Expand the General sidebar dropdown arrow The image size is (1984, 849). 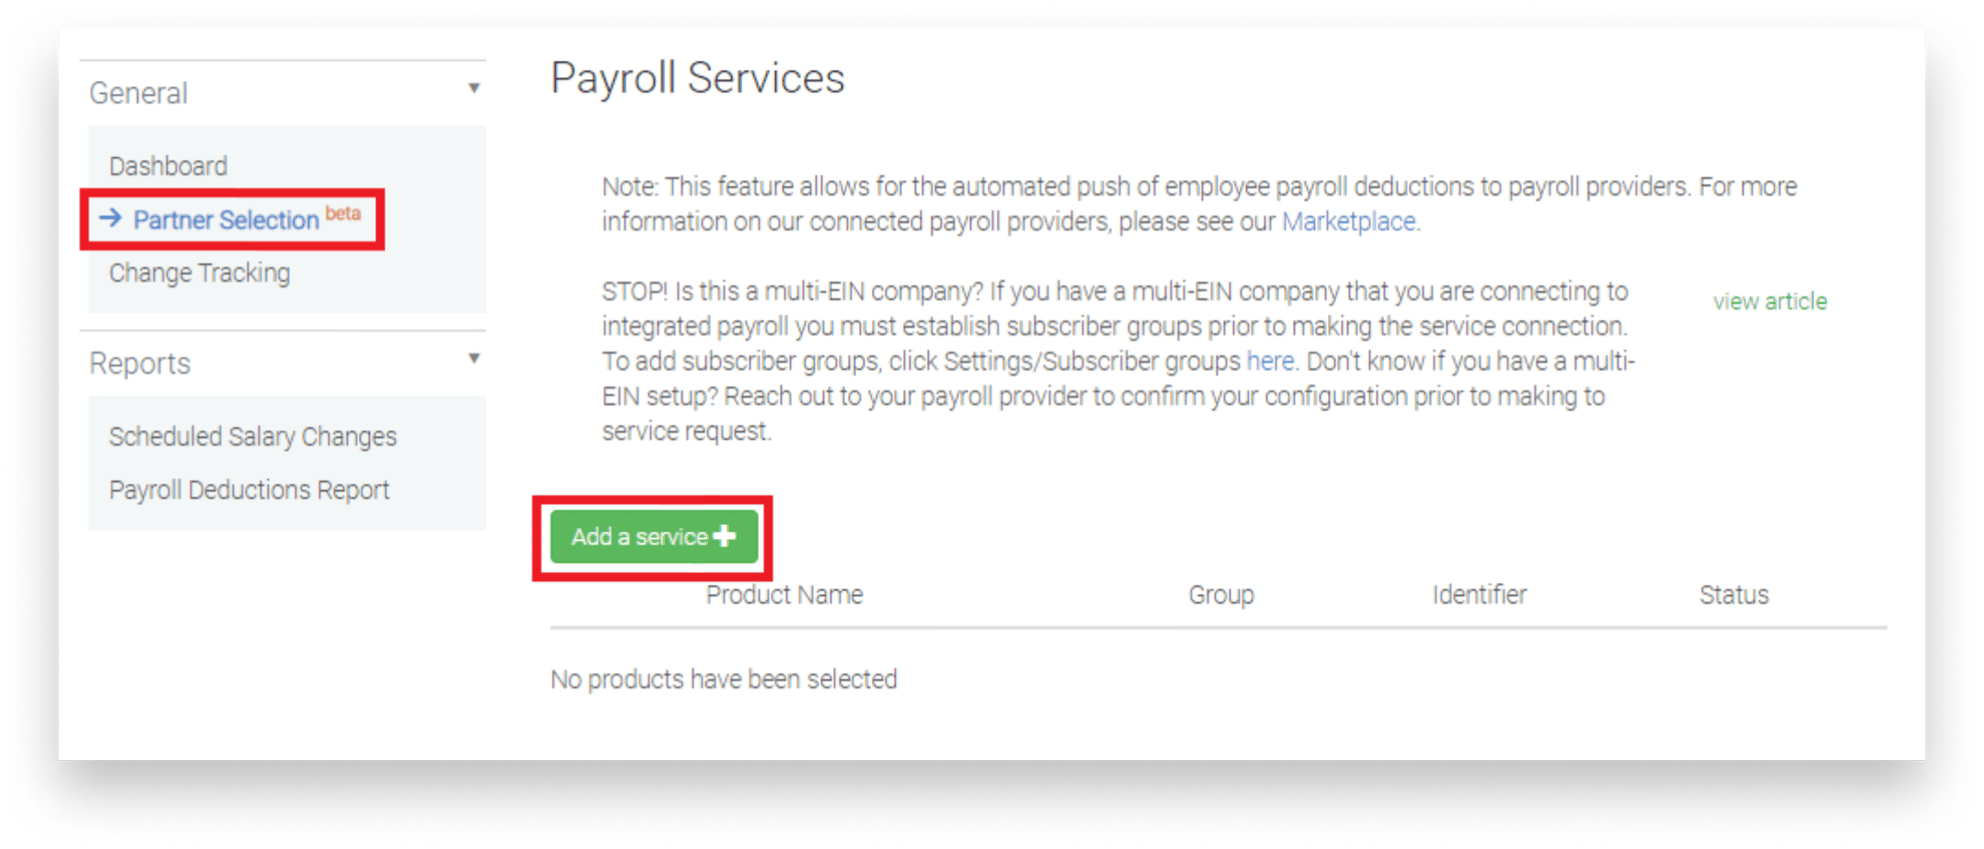pyautogui.click(x=474, y=89)
